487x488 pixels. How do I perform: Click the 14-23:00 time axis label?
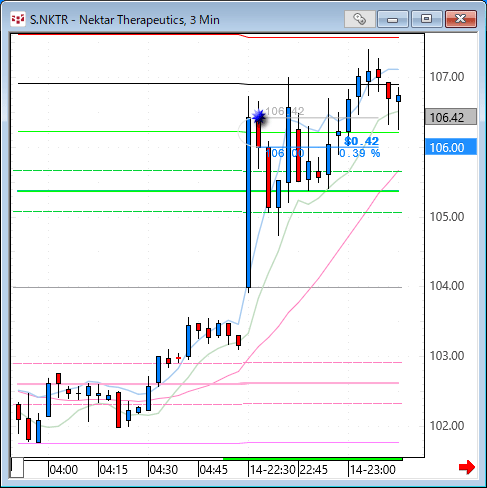pyautogui.click(x=373, y=470)
